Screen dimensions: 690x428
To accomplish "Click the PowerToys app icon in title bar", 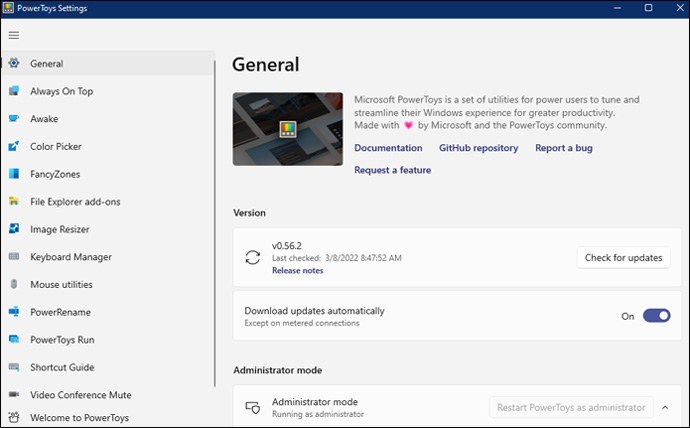I will tap(8, 8).
